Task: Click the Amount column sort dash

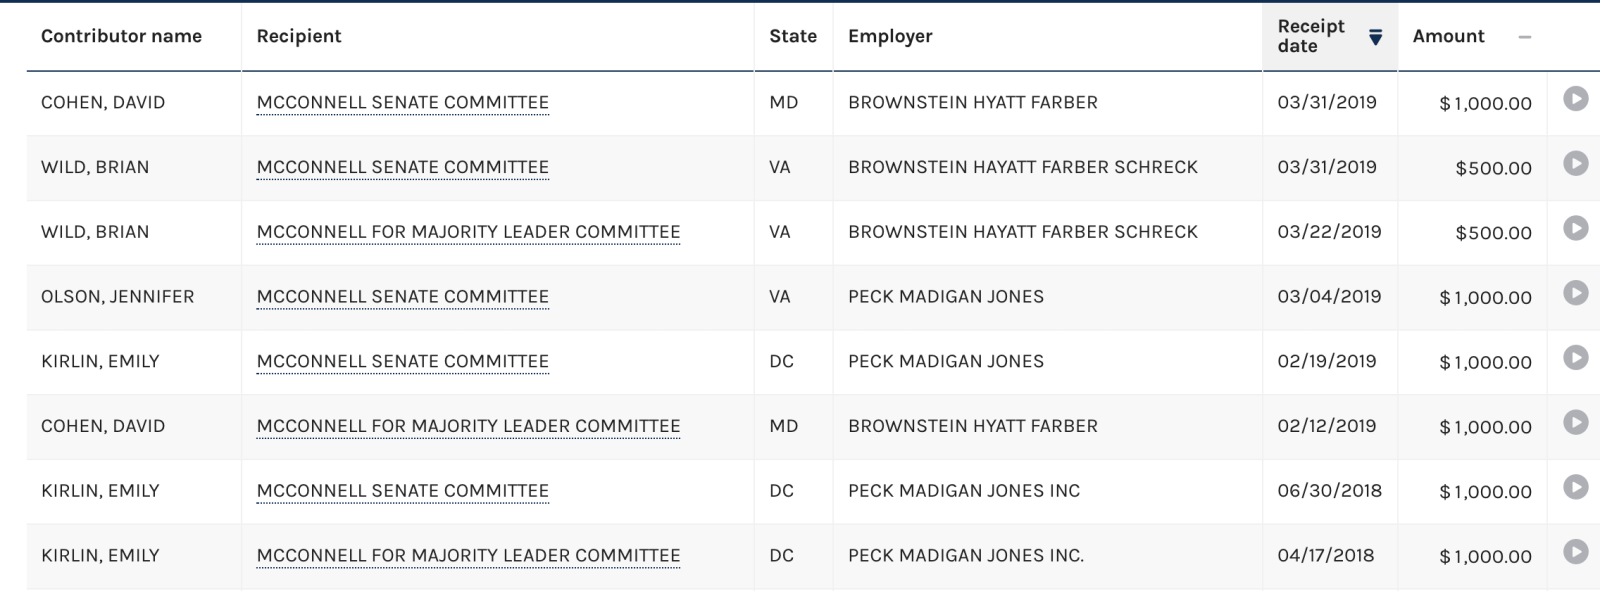Action: 1524,37
